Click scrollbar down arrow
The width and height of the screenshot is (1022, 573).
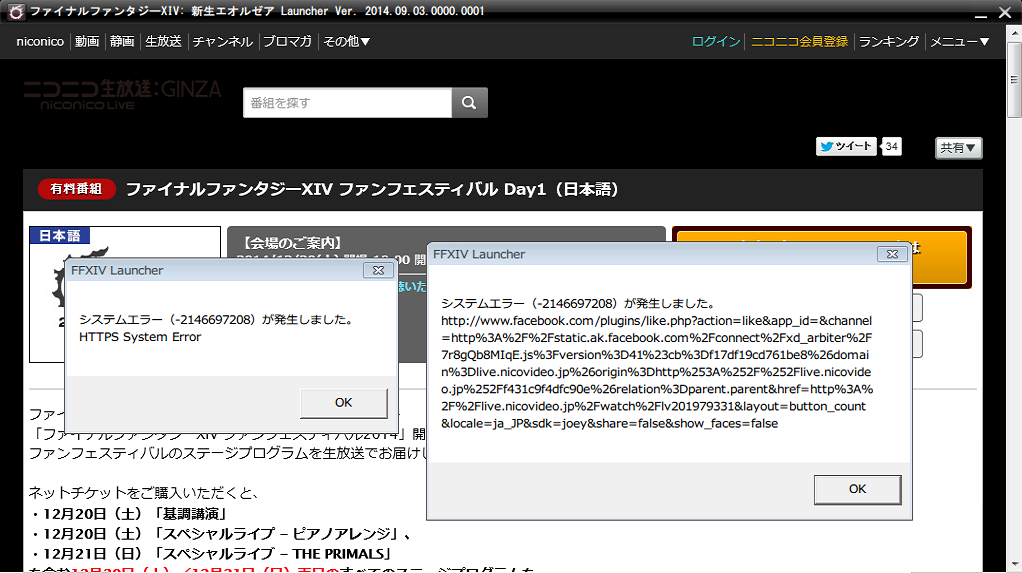click(x=1014, y=565)
